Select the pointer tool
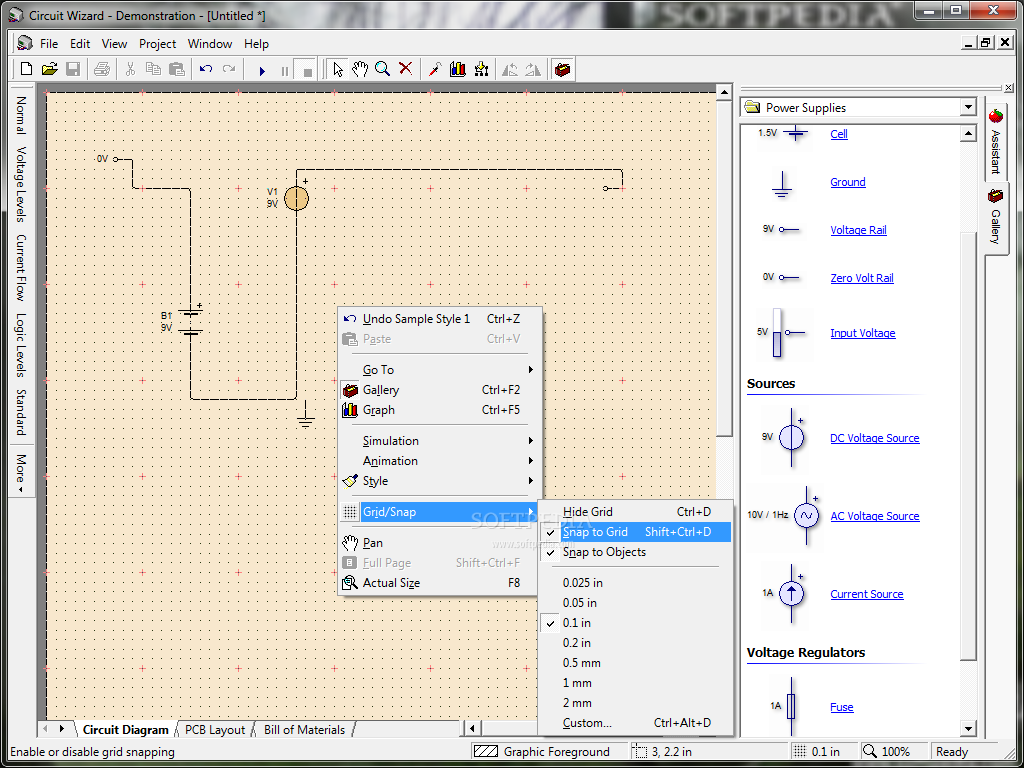Screen dimensions: 1024x768 (x=338, y=69)
